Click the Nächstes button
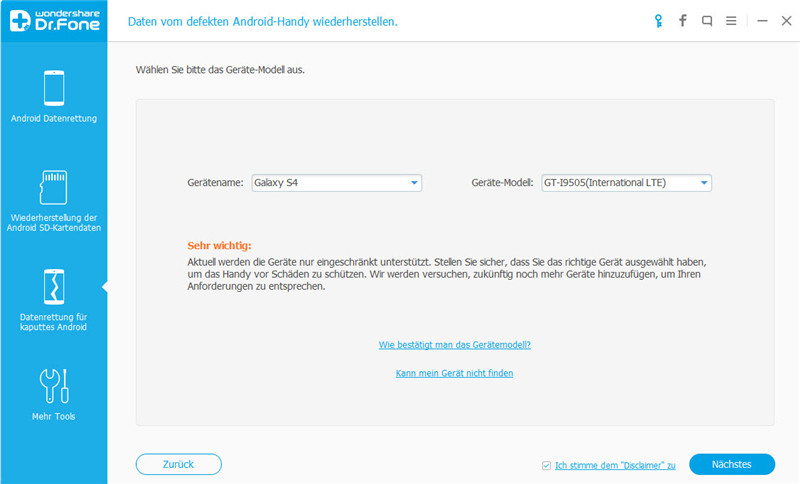The width and height of the screenshot is (800, 484). [732, 464]
